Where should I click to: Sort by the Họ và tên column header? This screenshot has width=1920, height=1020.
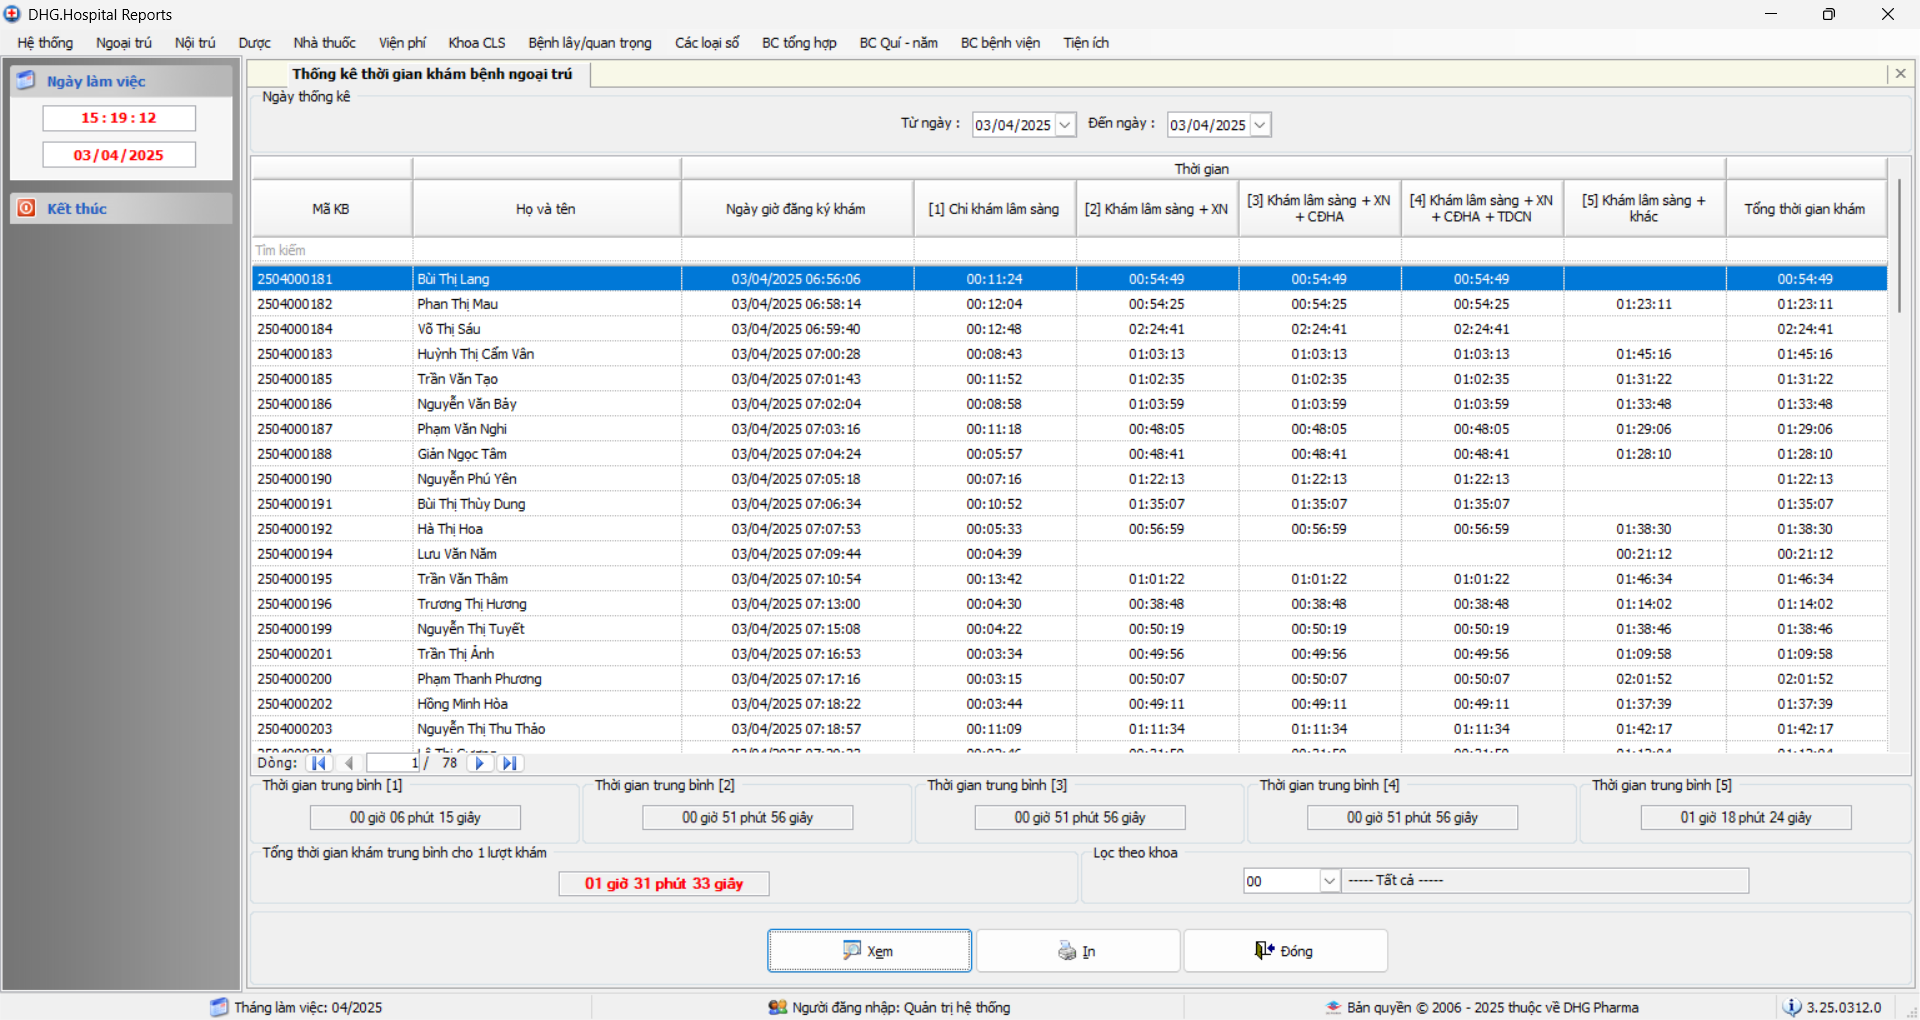click(x=547, y=209)
